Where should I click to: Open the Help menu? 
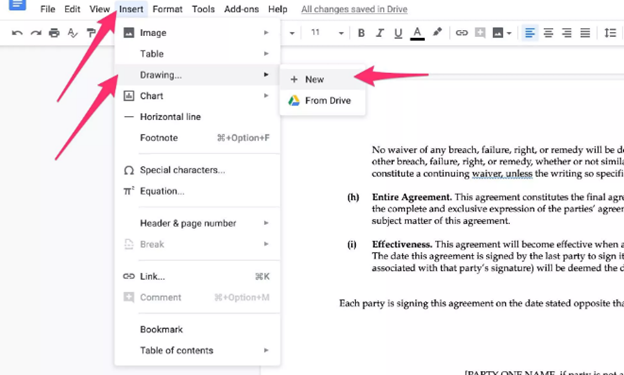[277, 9]
